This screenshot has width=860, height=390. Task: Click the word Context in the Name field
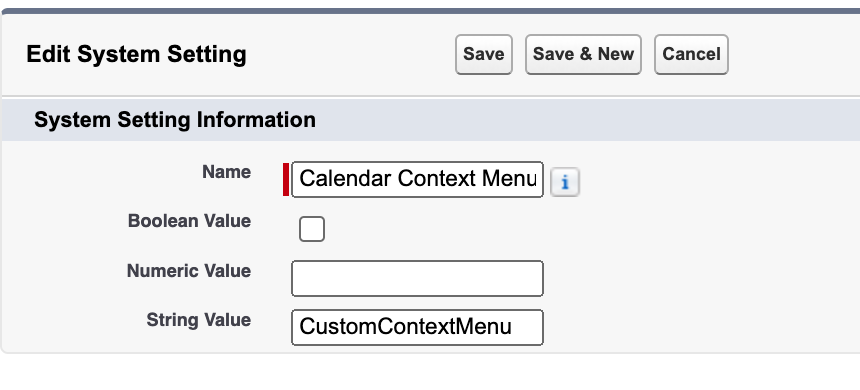[437, 179]
